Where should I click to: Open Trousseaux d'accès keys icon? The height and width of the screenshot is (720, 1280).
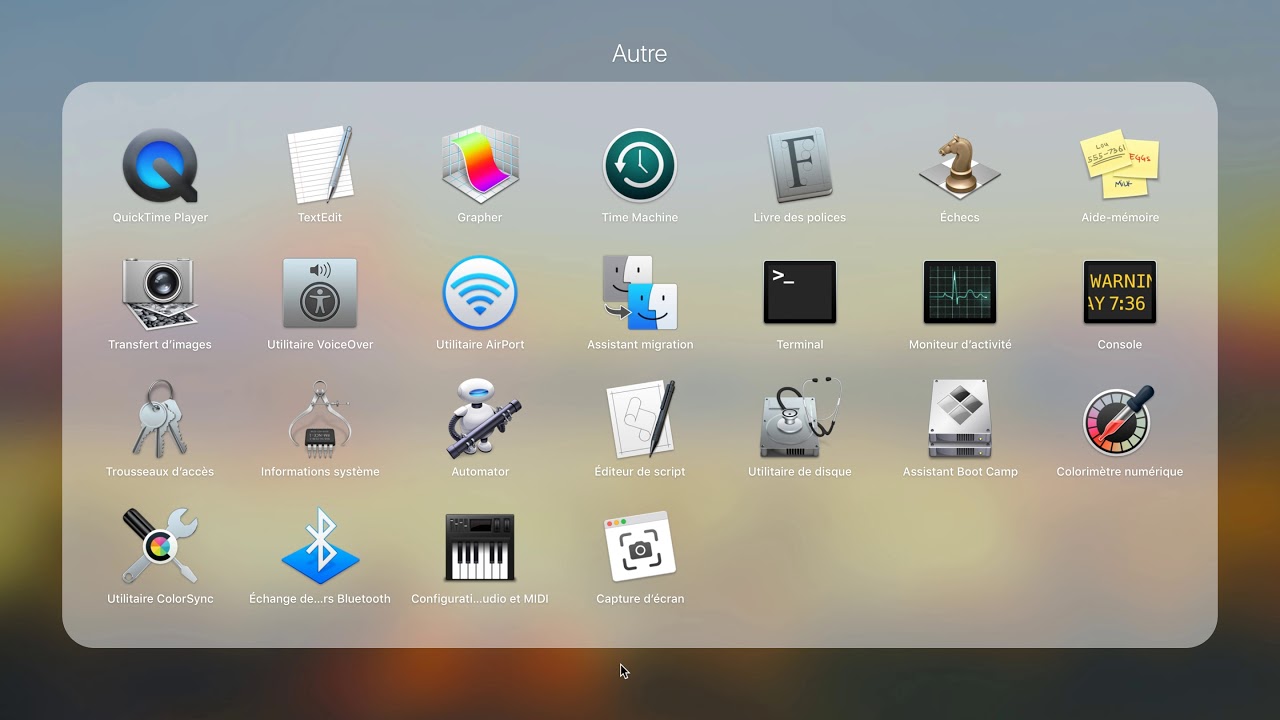pos(160,419)
